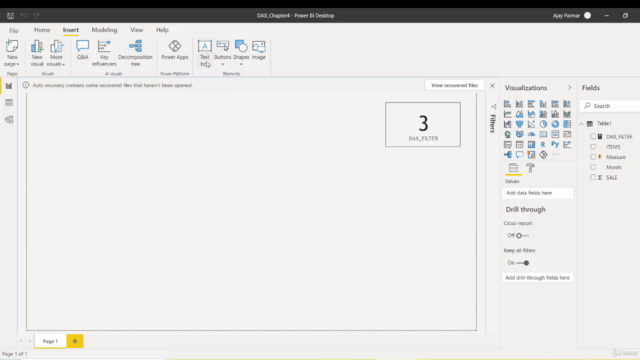Select the table visual

(x=519, y=144)
